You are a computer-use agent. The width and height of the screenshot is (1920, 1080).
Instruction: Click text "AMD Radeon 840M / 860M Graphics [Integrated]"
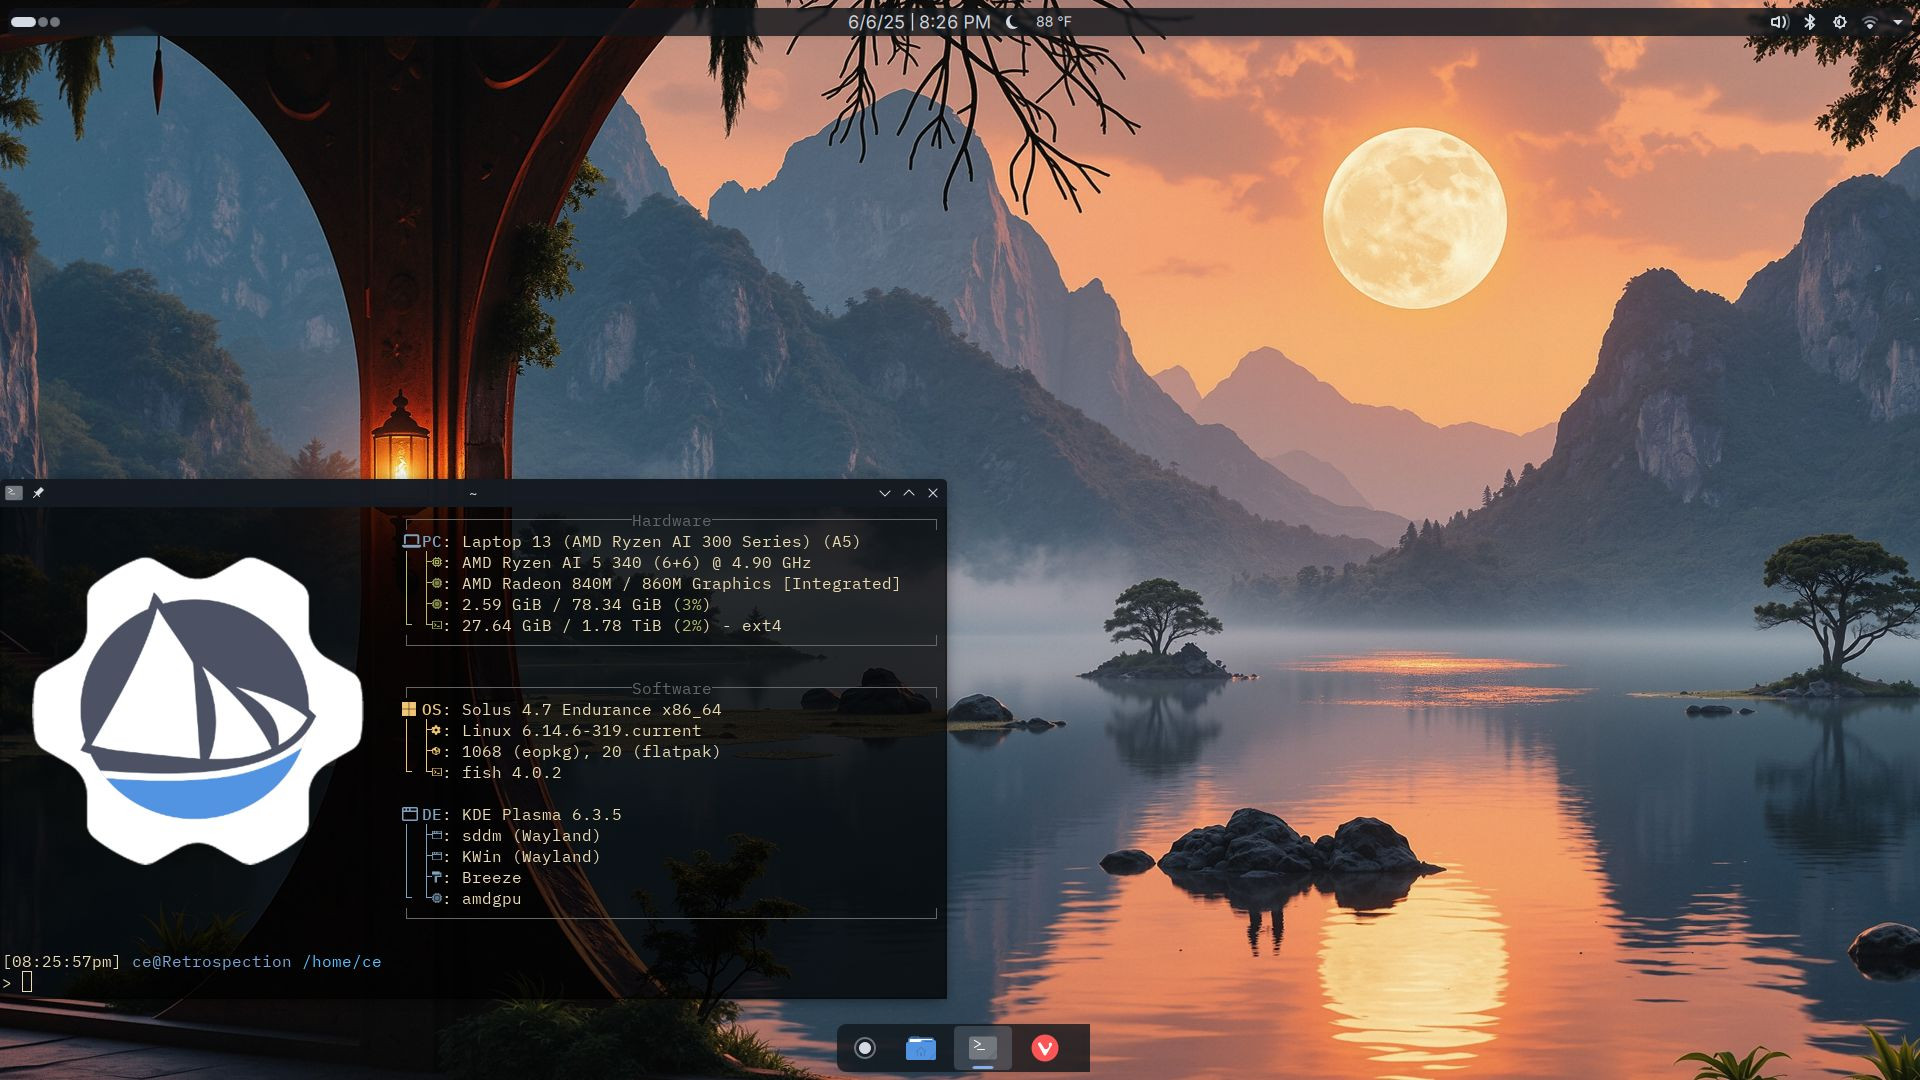click(681, 584)
